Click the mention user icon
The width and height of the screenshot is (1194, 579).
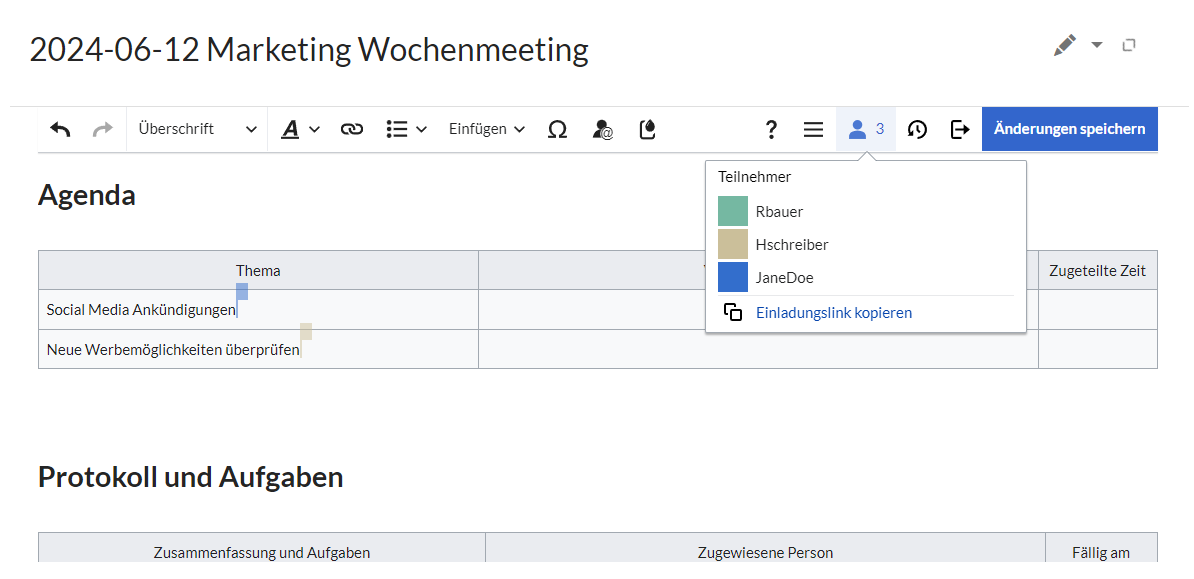(x=602, y=129)
